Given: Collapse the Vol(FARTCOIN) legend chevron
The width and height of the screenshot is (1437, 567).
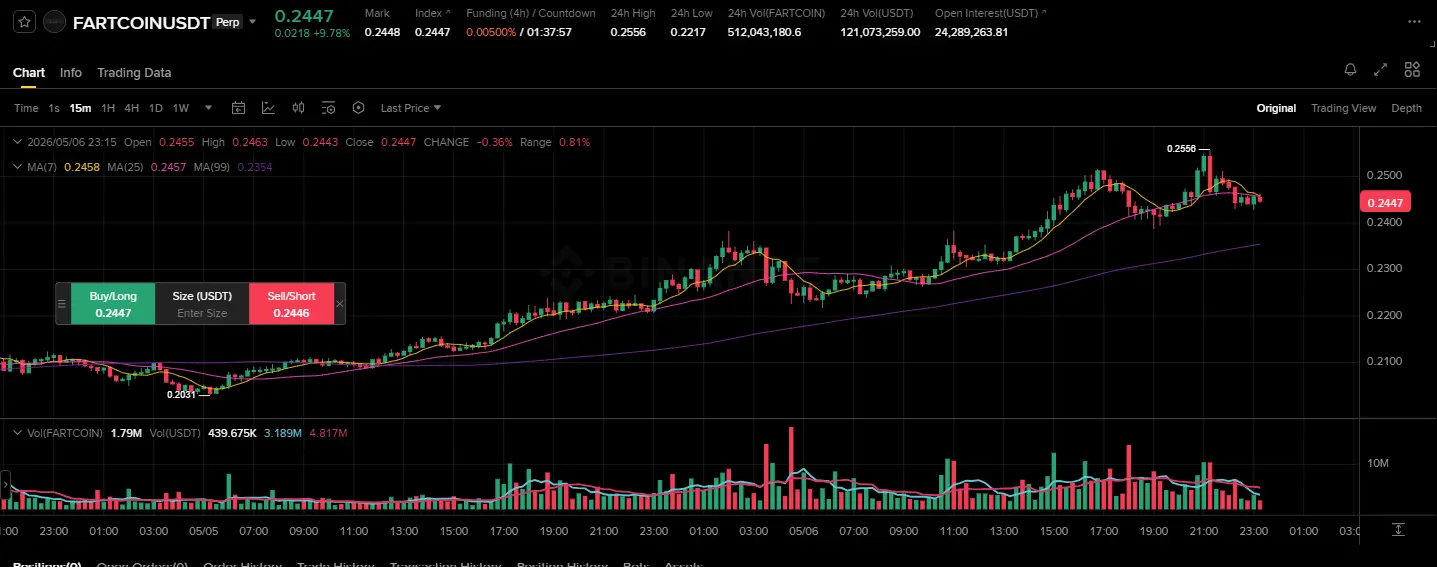Looking at the screenshot, I should (16, 433).
